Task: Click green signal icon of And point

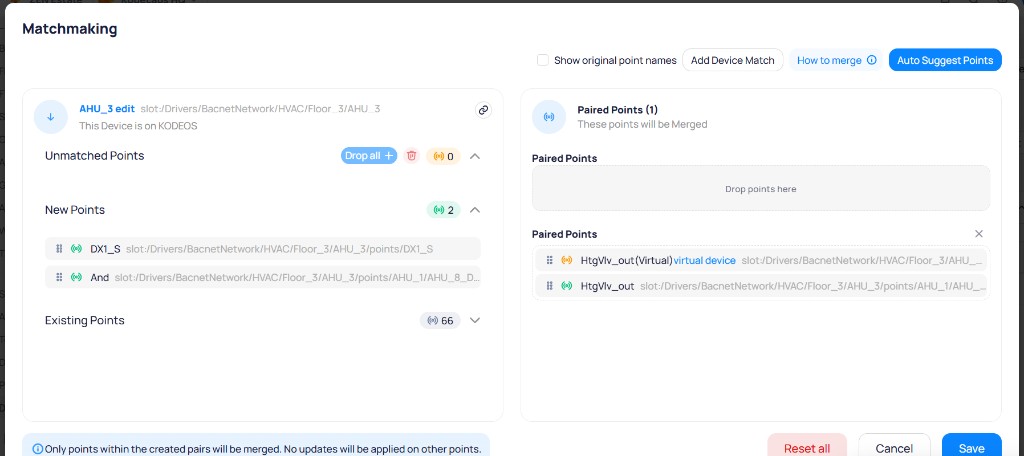Action: [x=76, y=277]
